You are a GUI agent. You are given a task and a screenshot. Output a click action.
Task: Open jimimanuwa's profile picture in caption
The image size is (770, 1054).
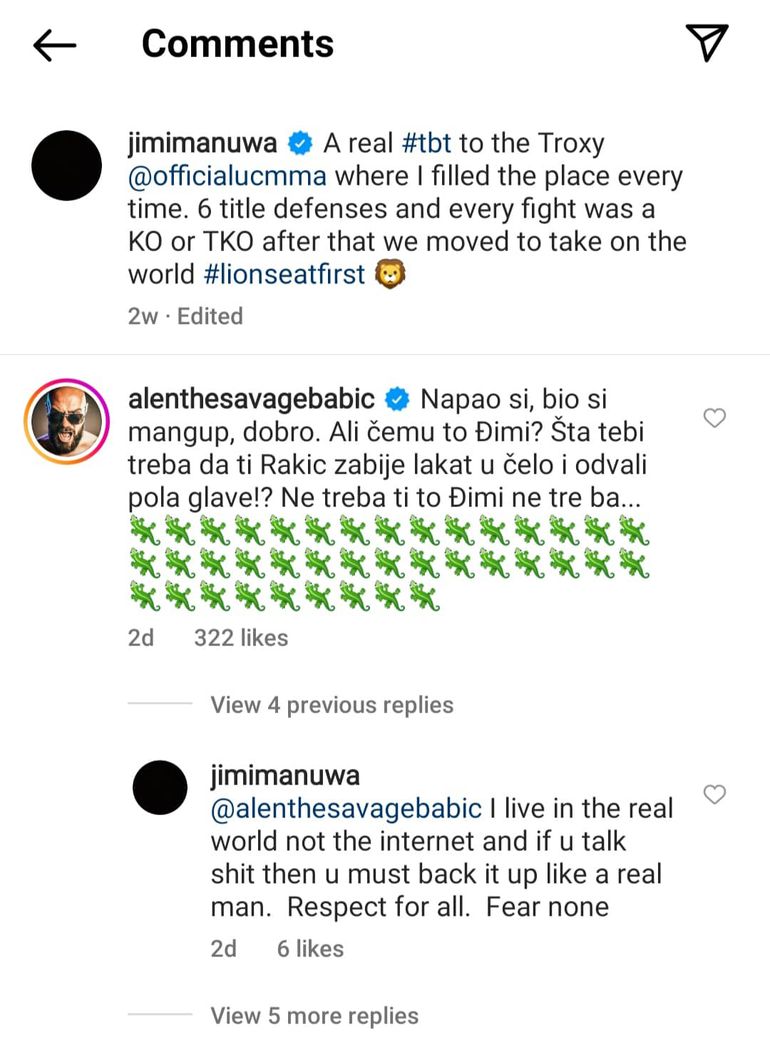click(x=67, y=165)
